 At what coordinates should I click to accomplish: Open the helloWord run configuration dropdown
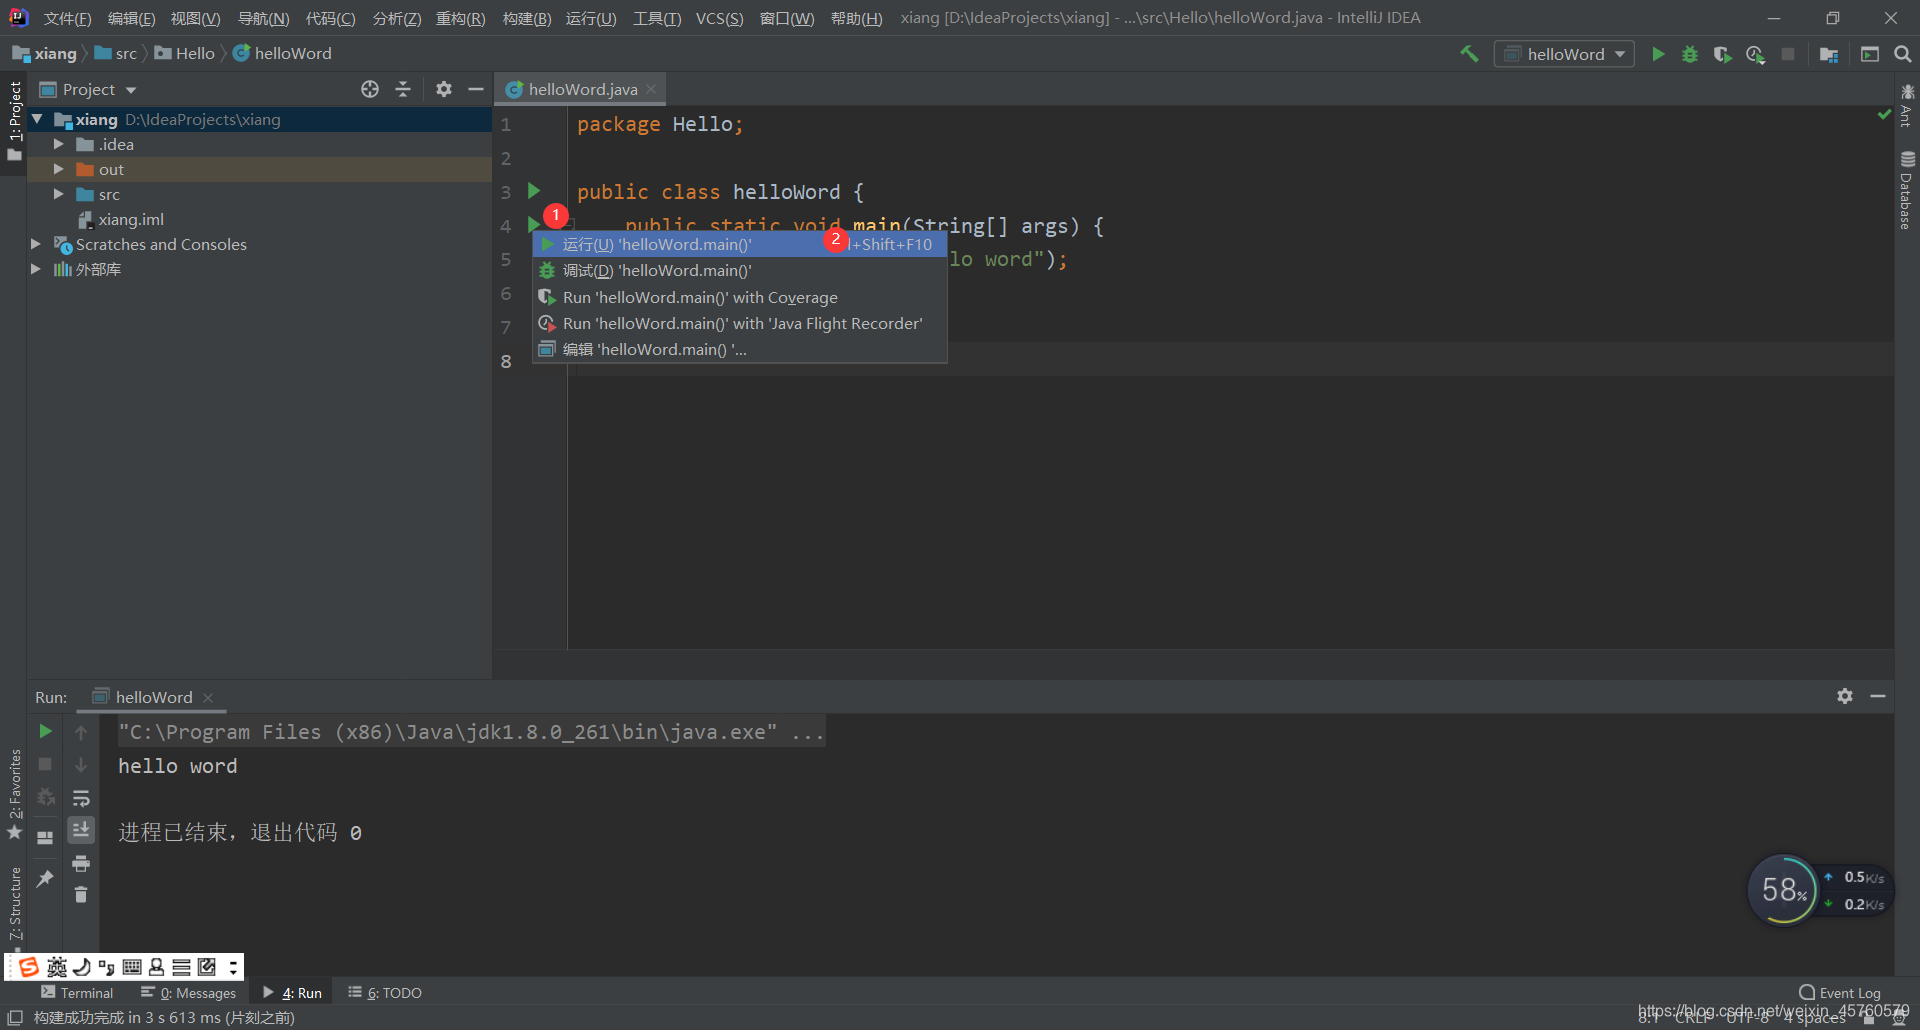(x=1564, y=54)
